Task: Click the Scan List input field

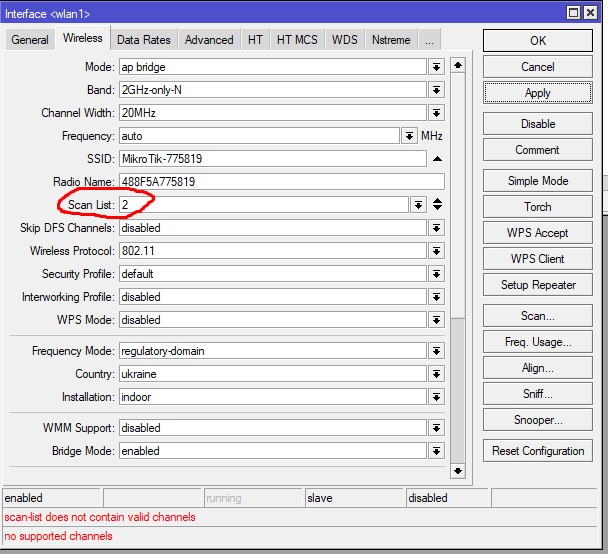Action: click(264, 205)
